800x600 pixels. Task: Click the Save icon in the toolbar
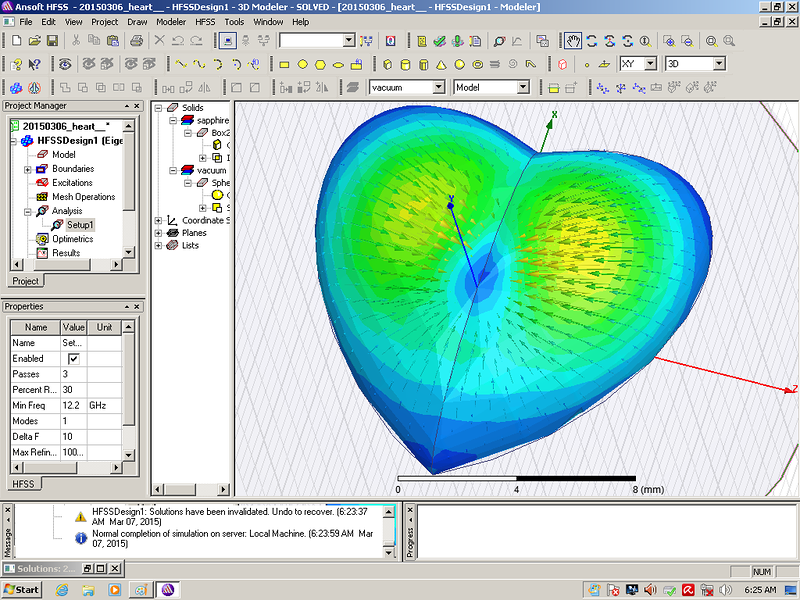click(52, 41)
